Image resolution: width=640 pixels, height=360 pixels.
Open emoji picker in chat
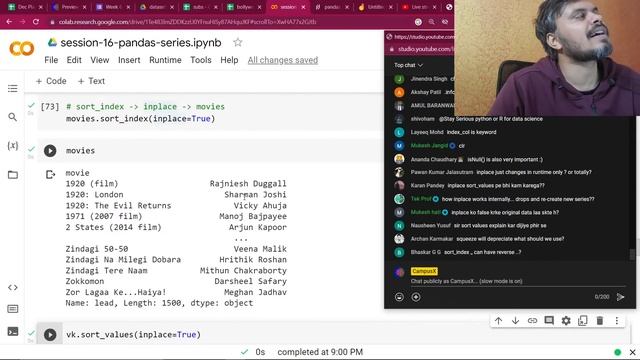pos(399,297)
